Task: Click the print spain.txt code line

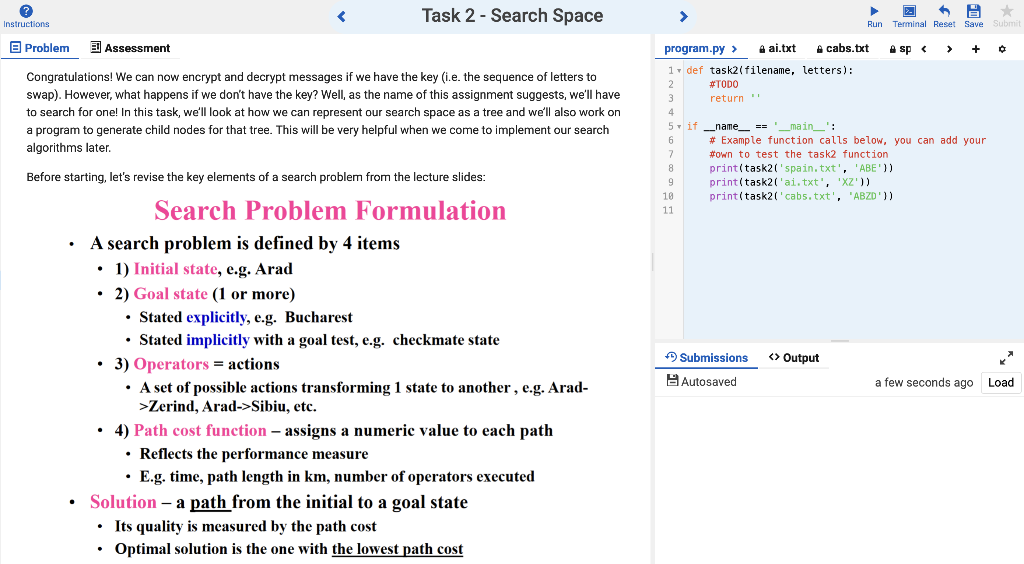Action: pyautogui.click(x=801, y=168)
